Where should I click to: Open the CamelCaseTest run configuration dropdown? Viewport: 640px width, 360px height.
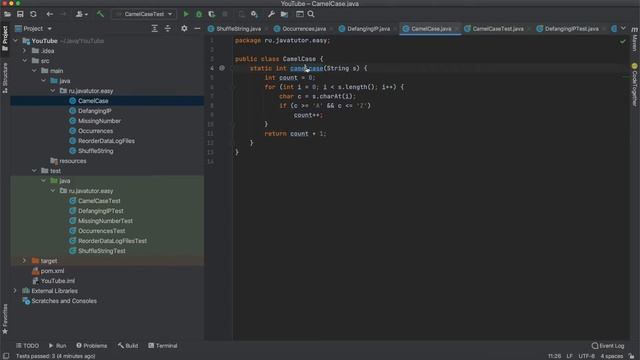click(144, 14)
